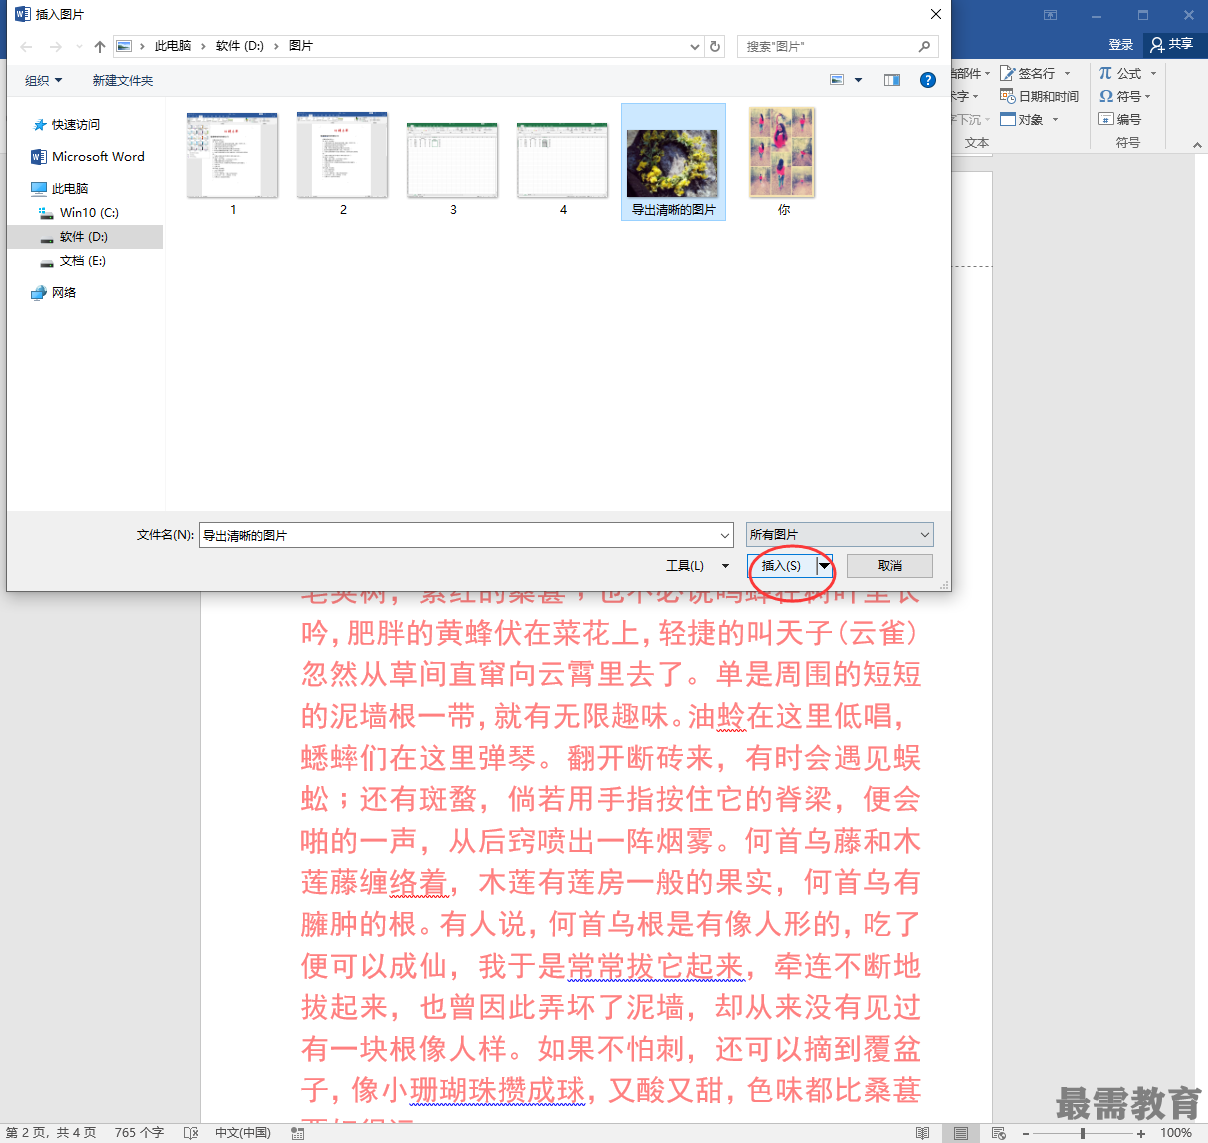This screenshot has width=1208, height=1143.
Task: Expand the address bar history dropdown
Action: pos(695,46)
